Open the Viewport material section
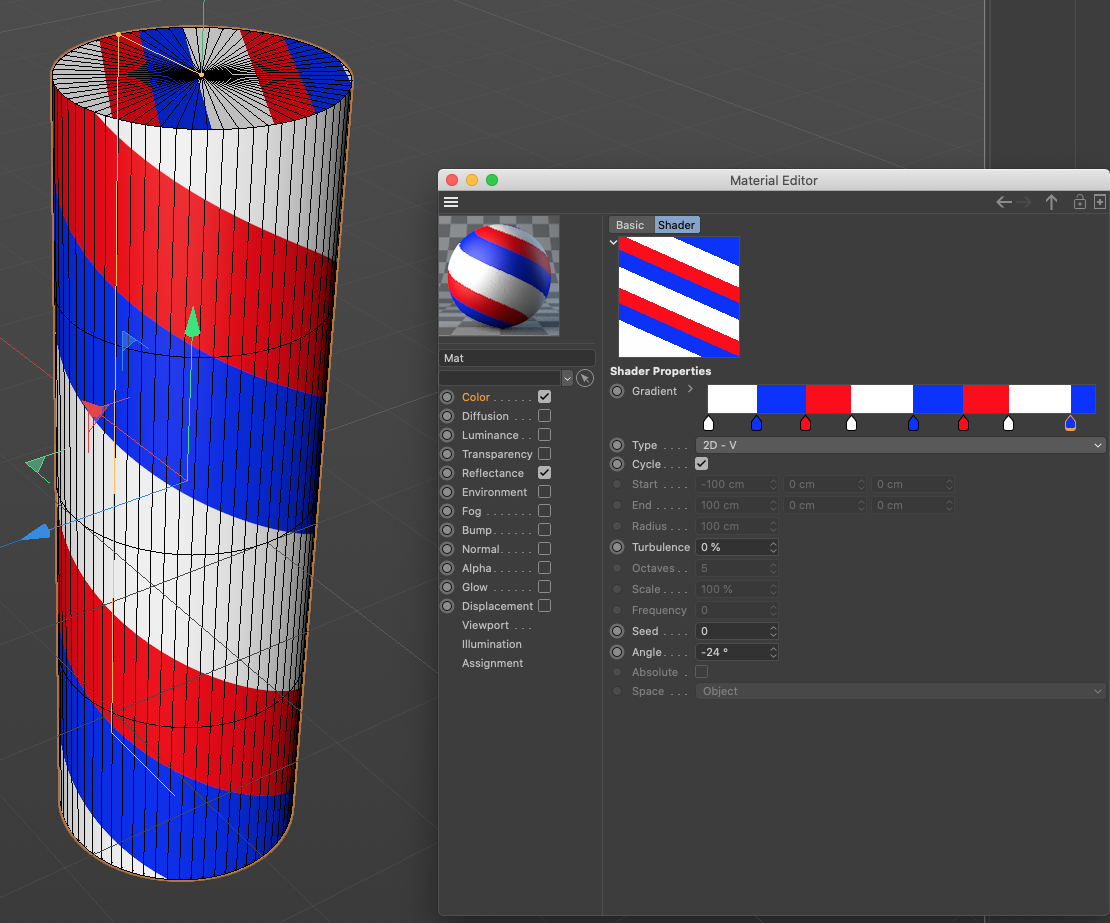The width and height of the screenshot is (1110, 923). 485,625
